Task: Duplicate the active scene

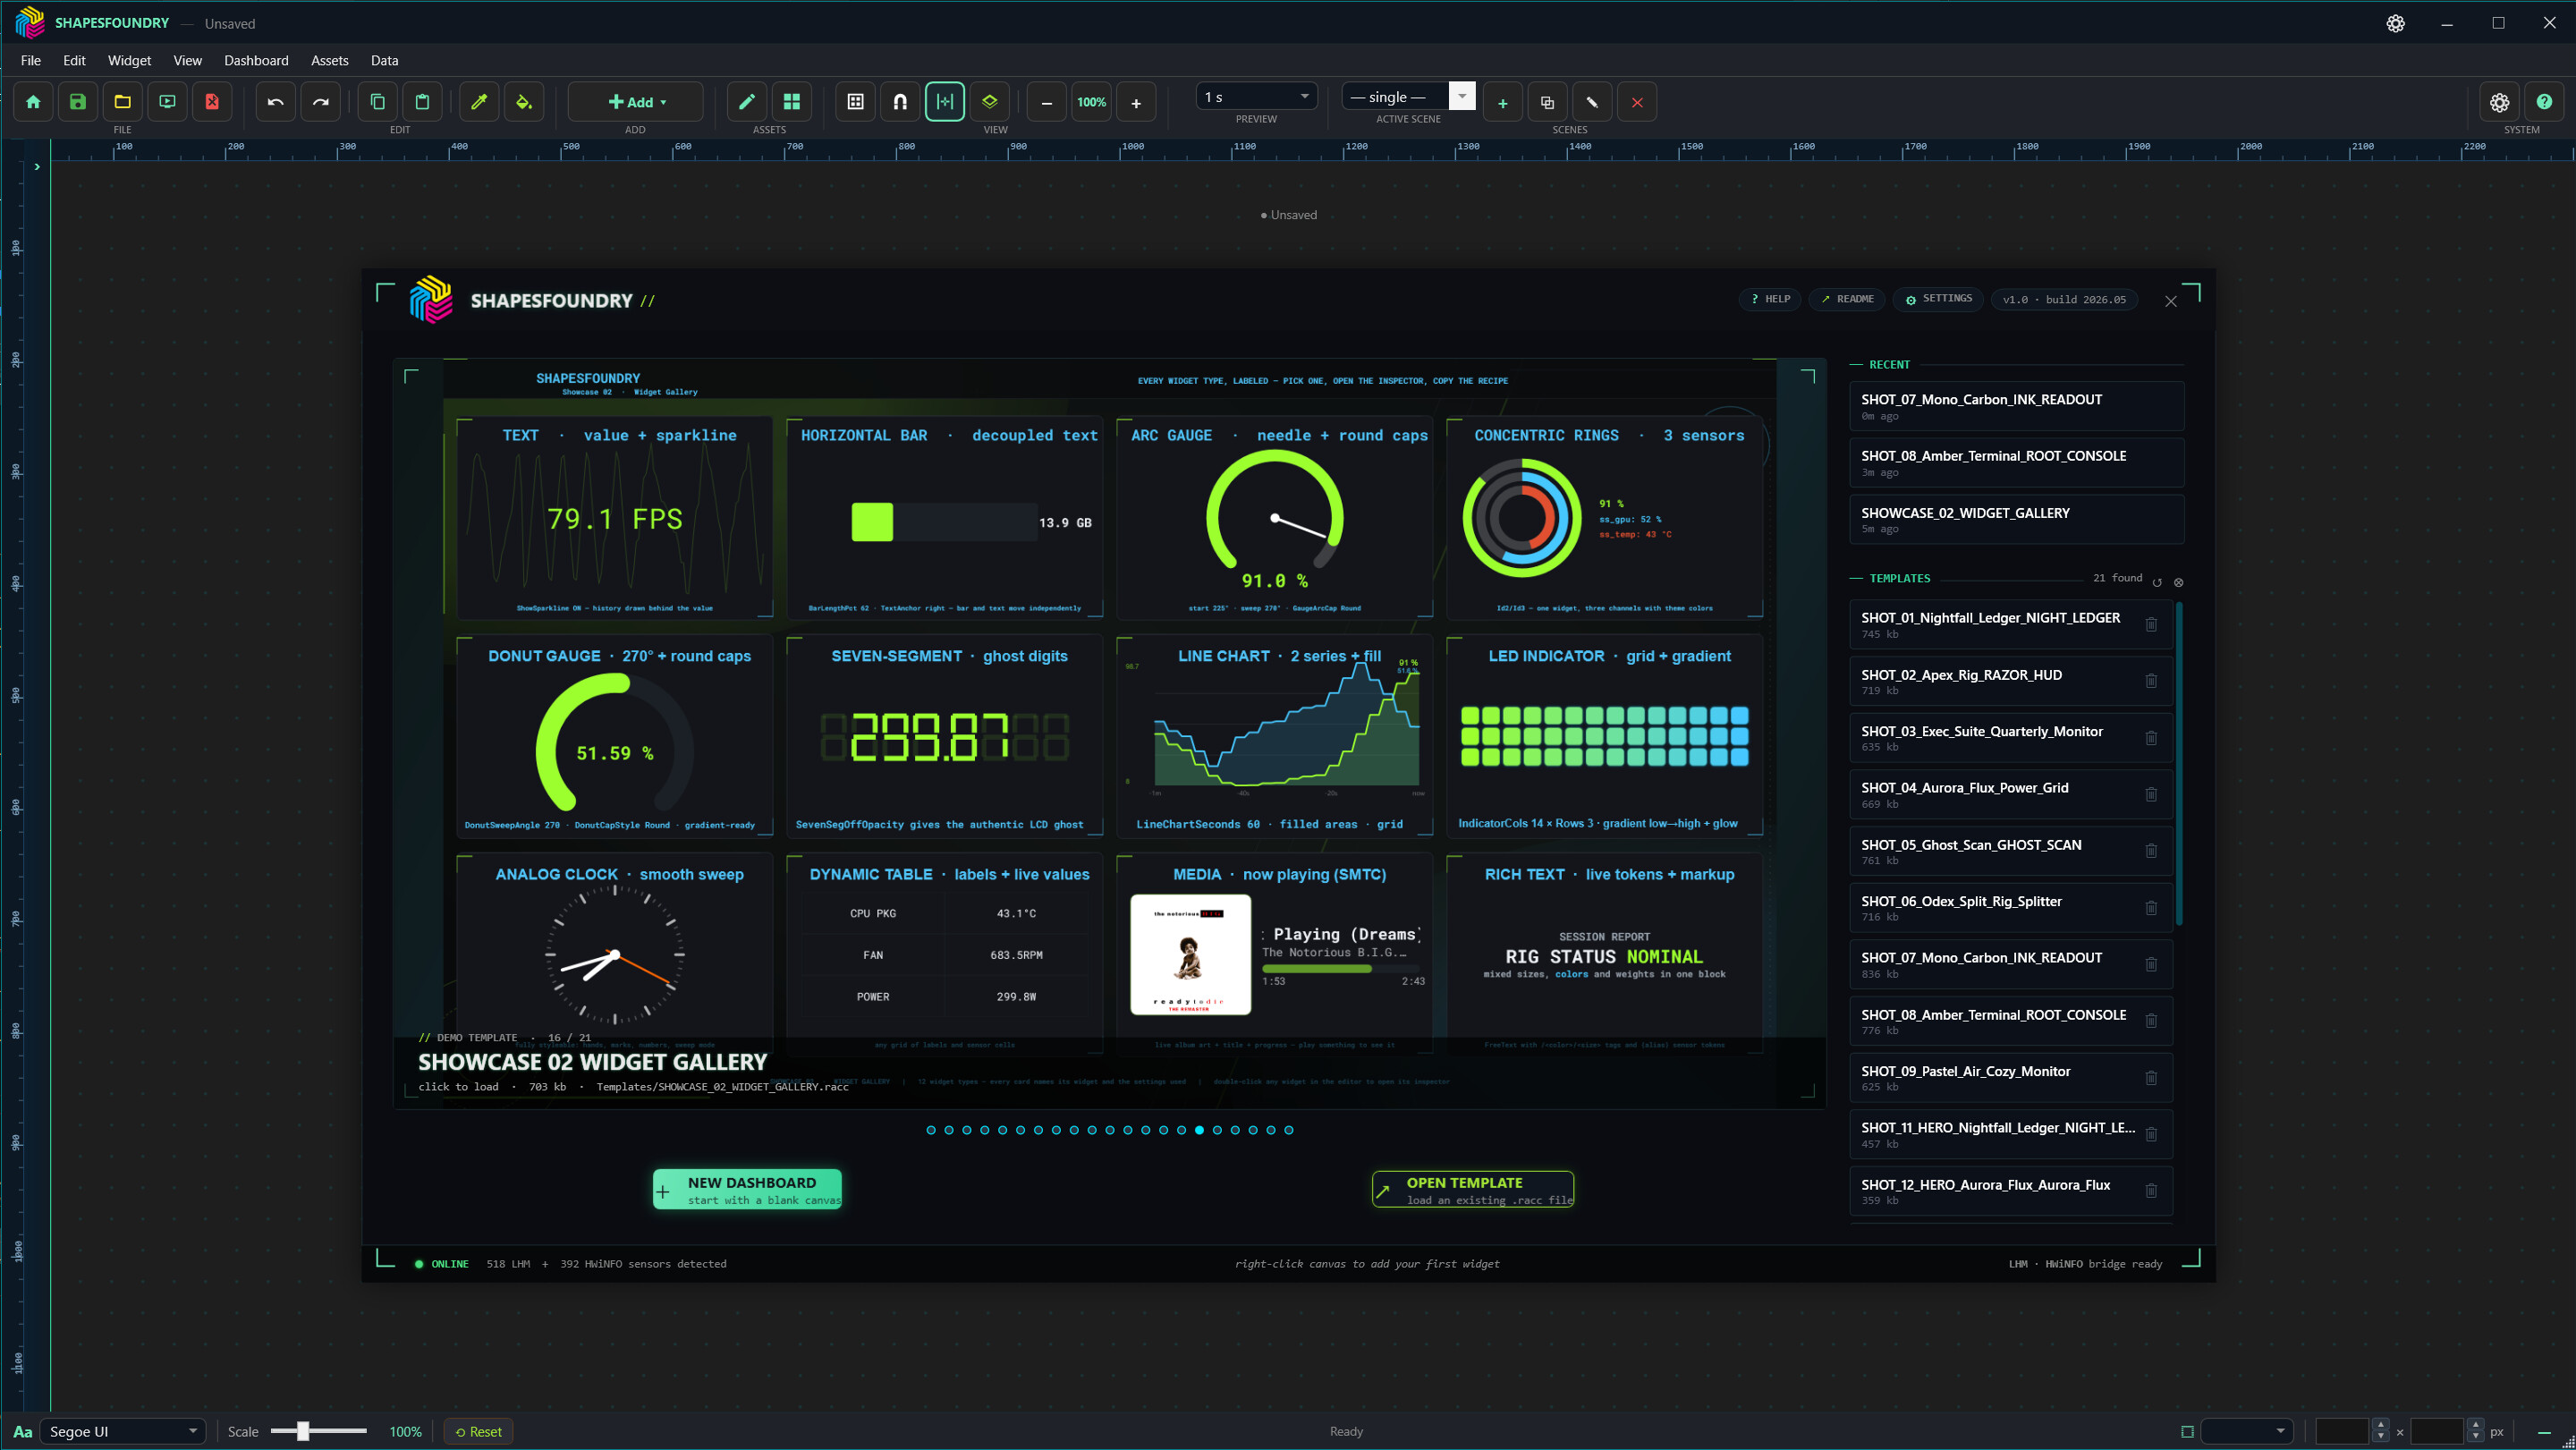Action: [1547, 102]
